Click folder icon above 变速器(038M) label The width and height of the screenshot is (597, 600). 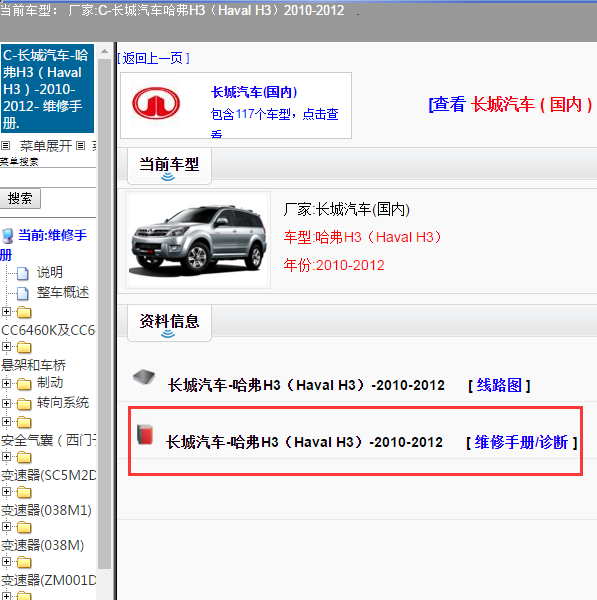click(24, 527)
